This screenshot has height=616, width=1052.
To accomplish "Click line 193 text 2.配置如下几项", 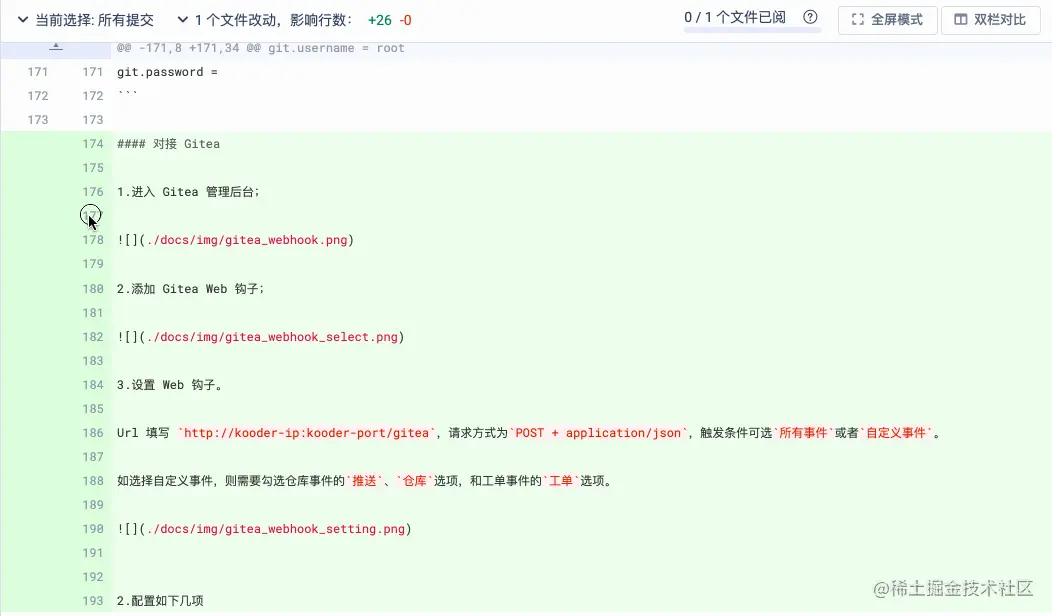I will (x=160, y=601).
